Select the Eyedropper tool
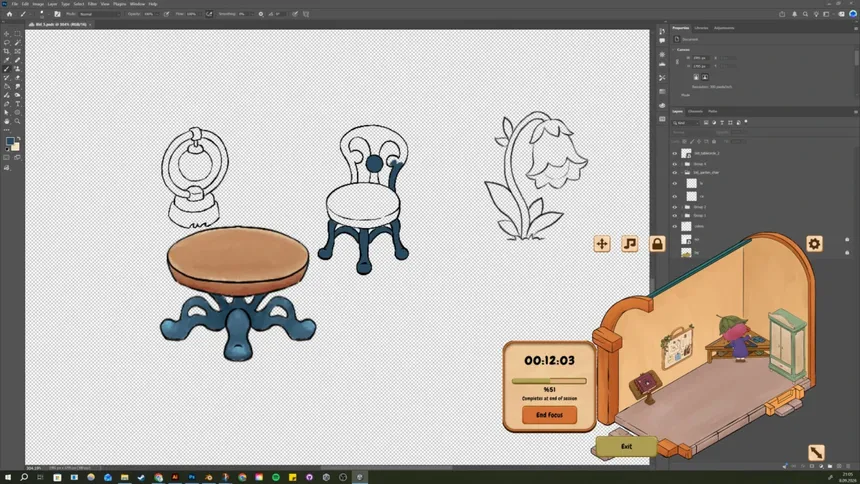This screenshot has width=860, height=484. tap(7, 60)
